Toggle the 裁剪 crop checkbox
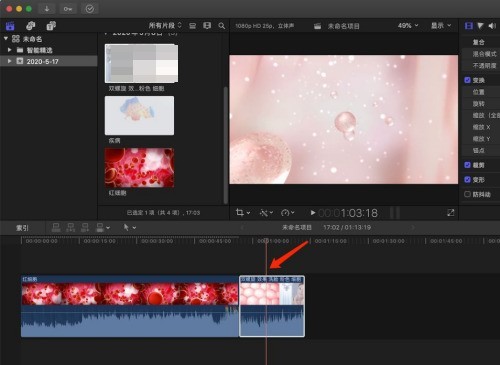The height and width of the screenshot is (365, 500). tap(467, 165)
